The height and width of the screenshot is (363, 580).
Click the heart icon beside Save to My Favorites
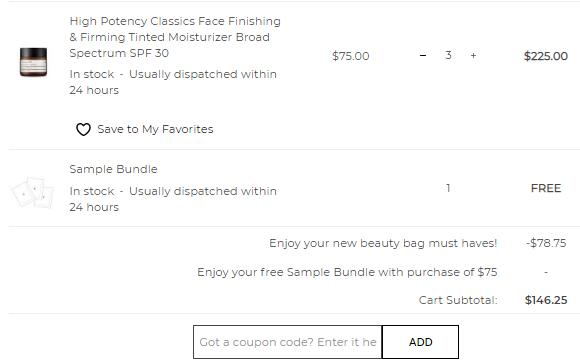pos(83,130)
